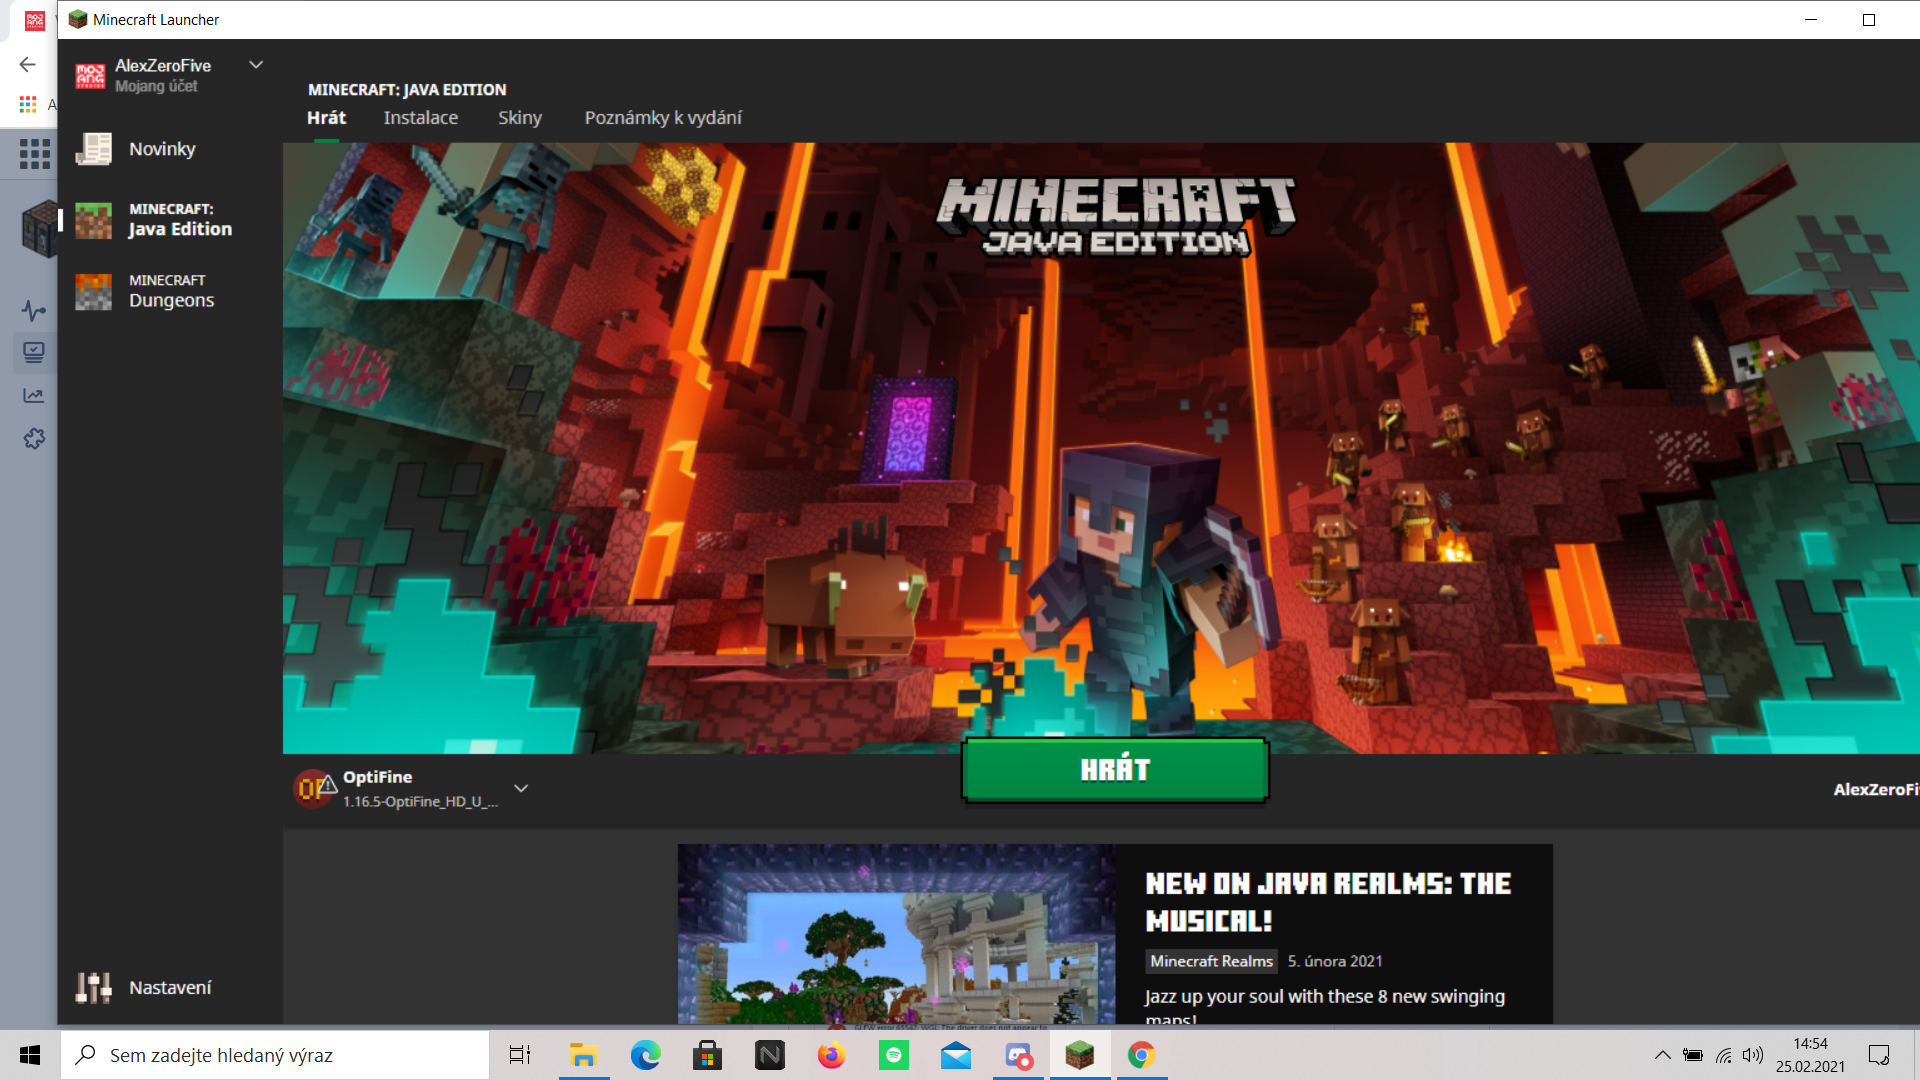Click the Minecraft launcher taskbar icon
This screenshot has height=1080, width=1920.
(x=1080, y=1056)
